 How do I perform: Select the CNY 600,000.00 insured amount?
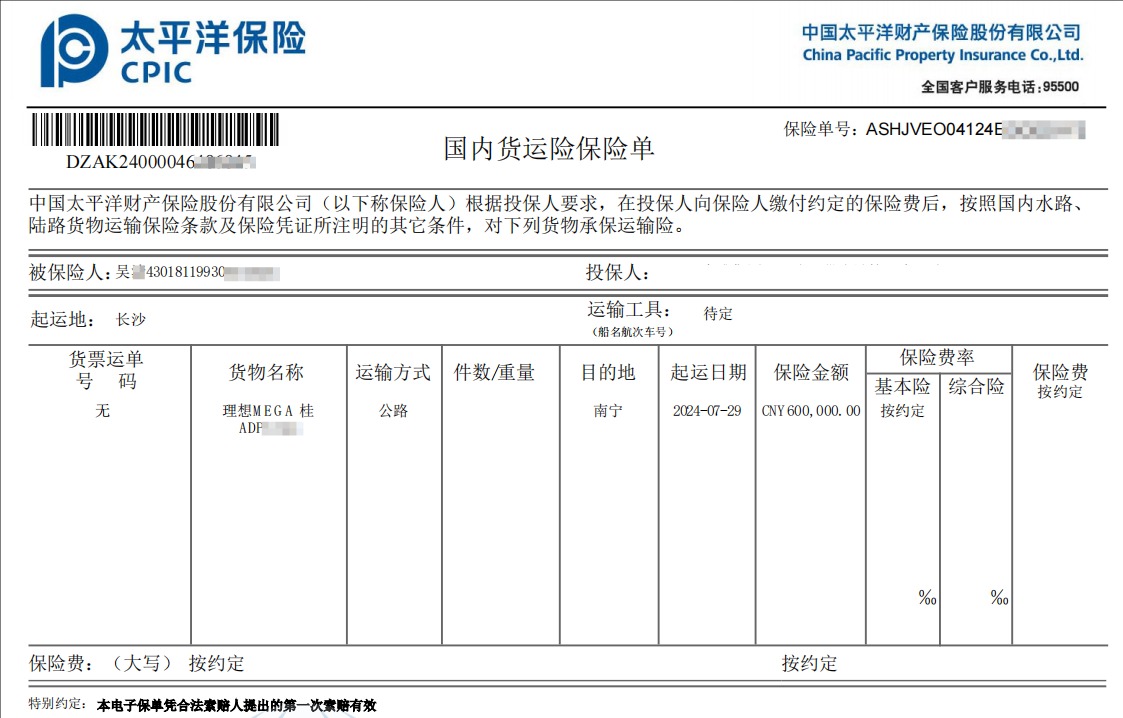(x=810, y=411)
